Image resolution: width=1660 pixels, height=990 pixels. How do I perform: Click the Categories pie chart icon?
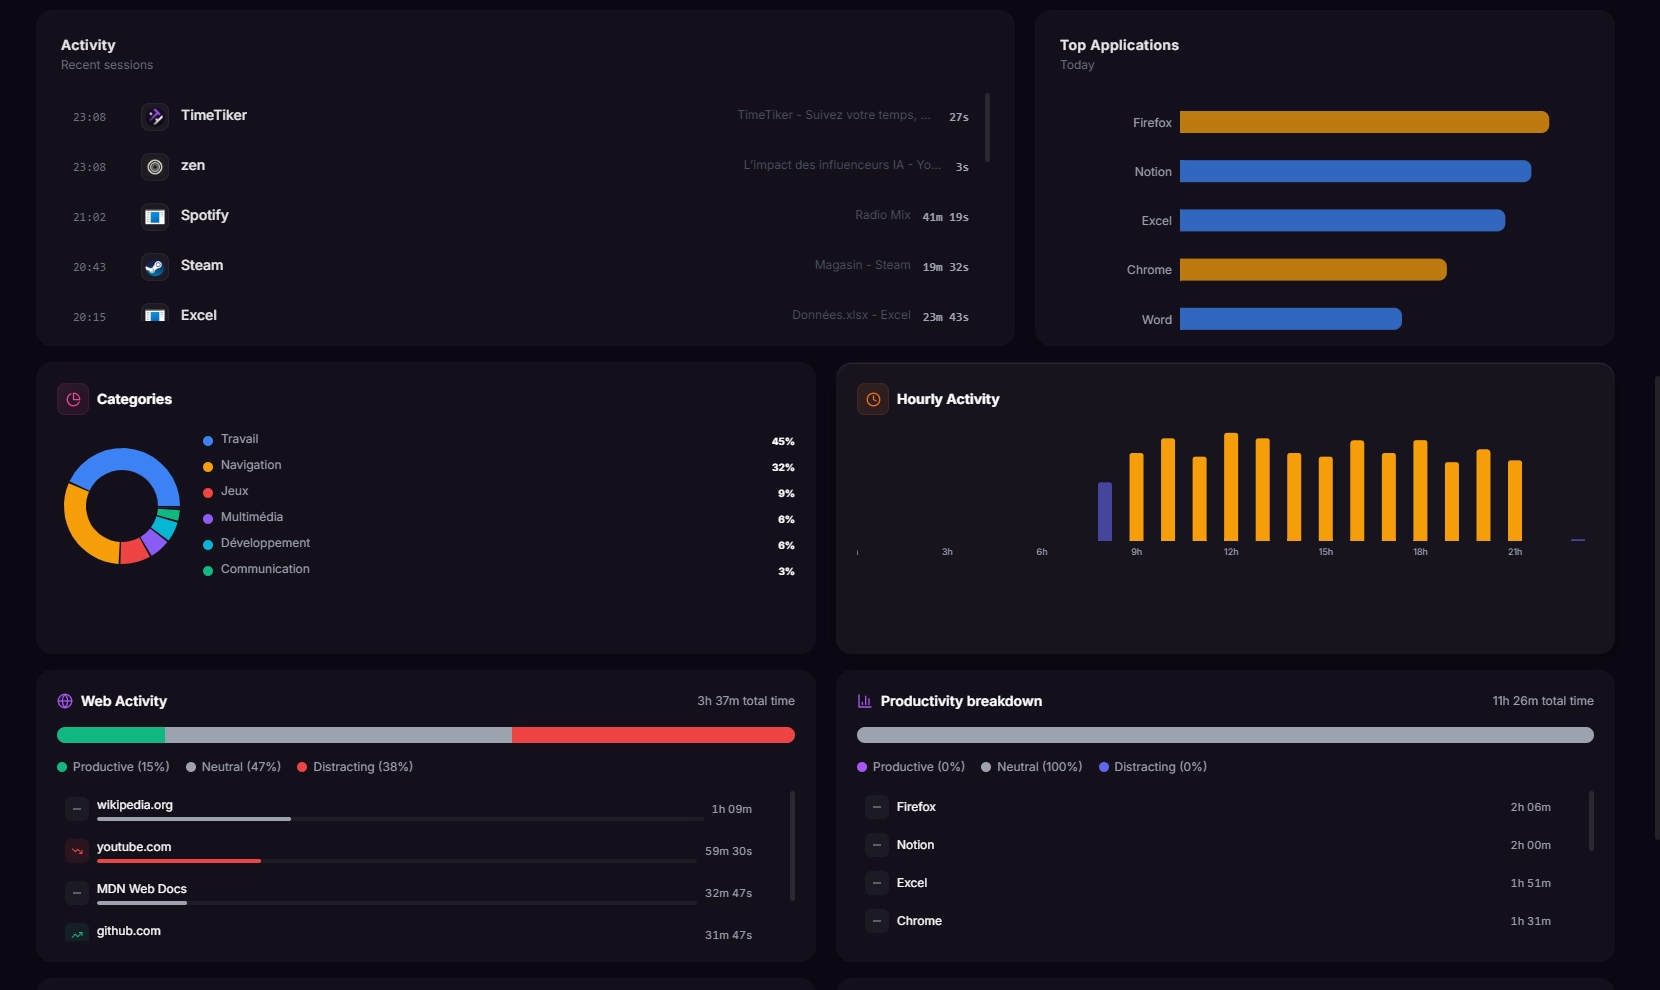(73, 399)
